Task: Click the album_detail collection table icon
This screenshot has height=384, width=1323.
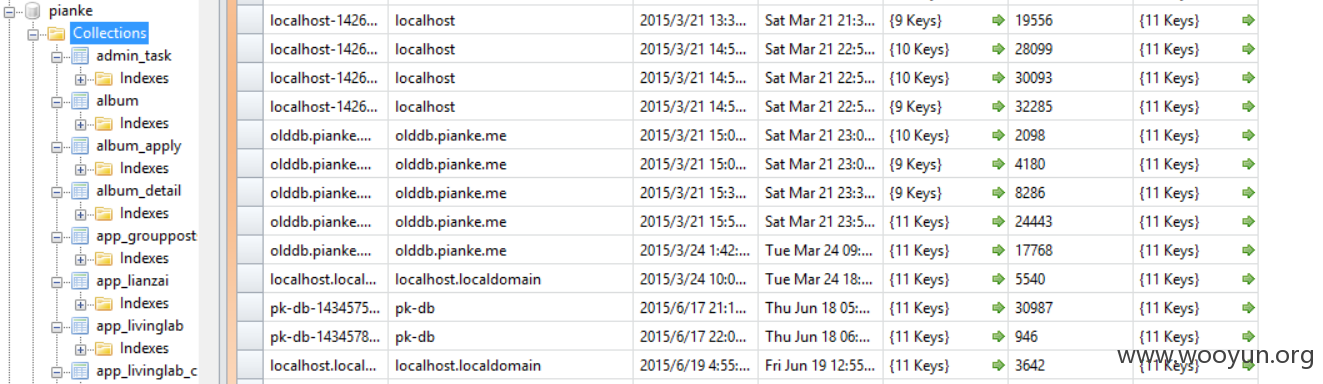Action: pyautogui.click(x=80, y=191)
